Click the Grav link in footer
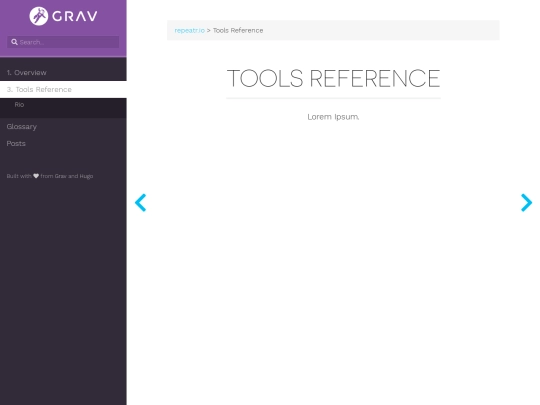Image resolution: width=540 pixels, height=405 pixels. pyautogui.click(x=60, y=176)
